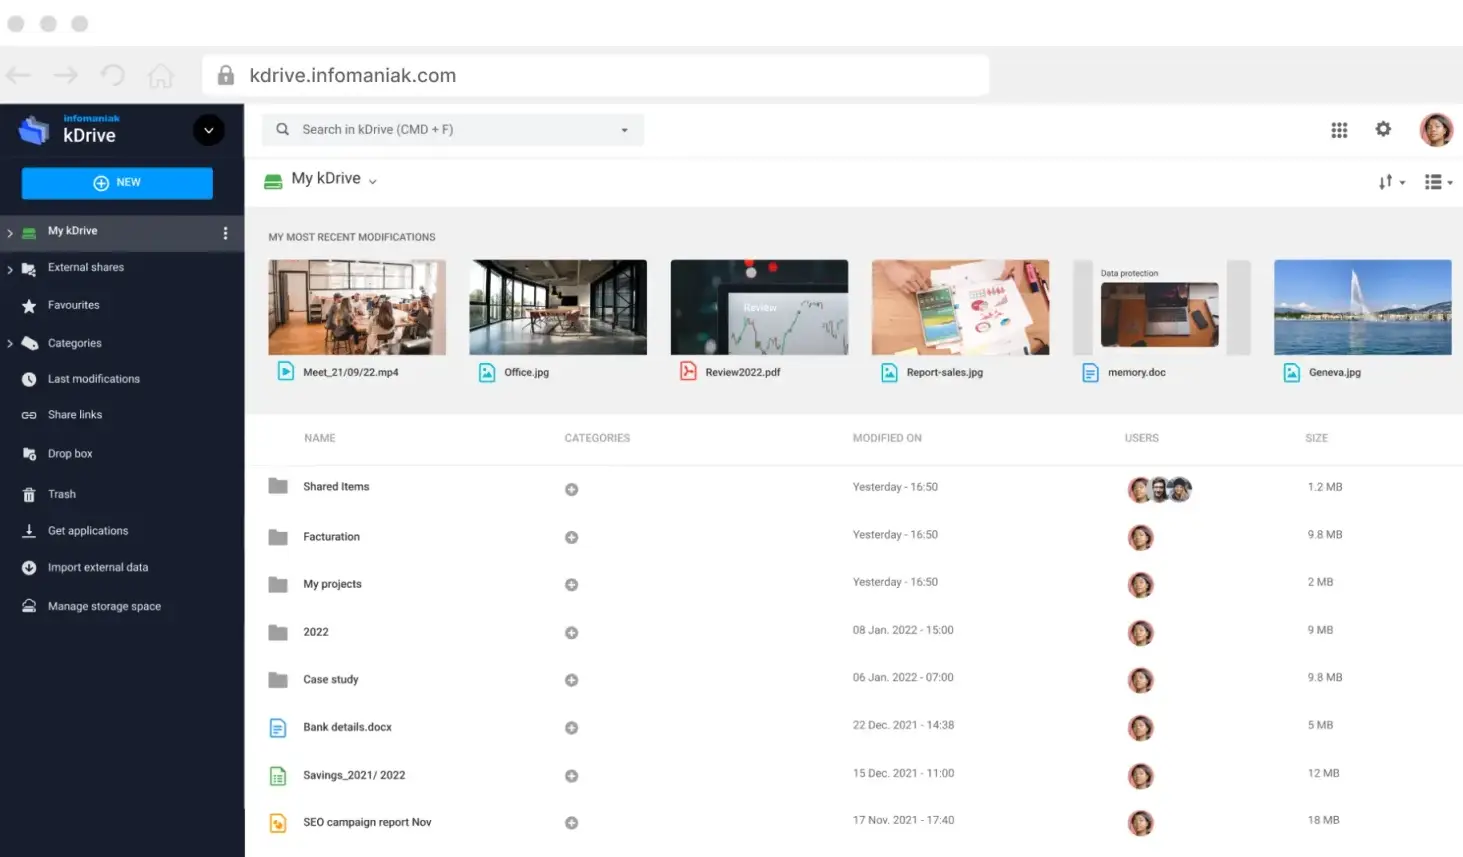Add category to Bank details.docx

571,728
